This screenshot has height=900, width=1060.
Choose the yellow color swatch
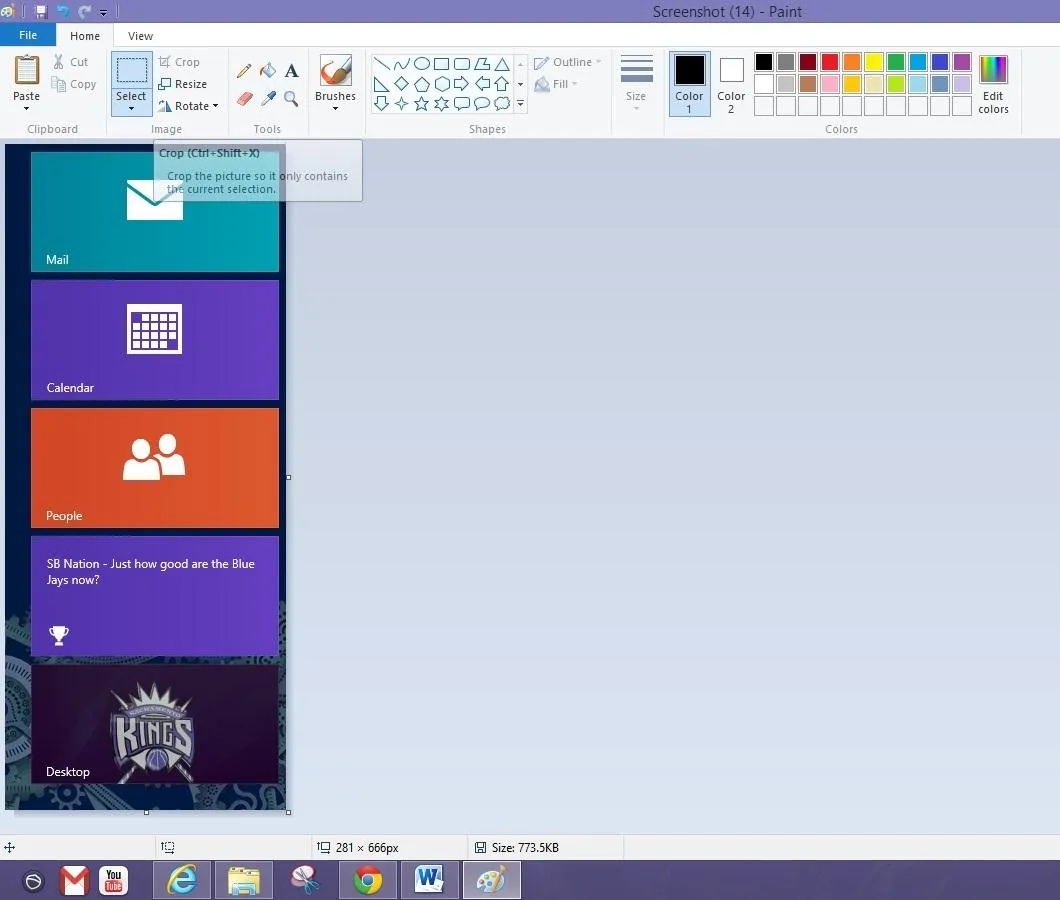874,62
